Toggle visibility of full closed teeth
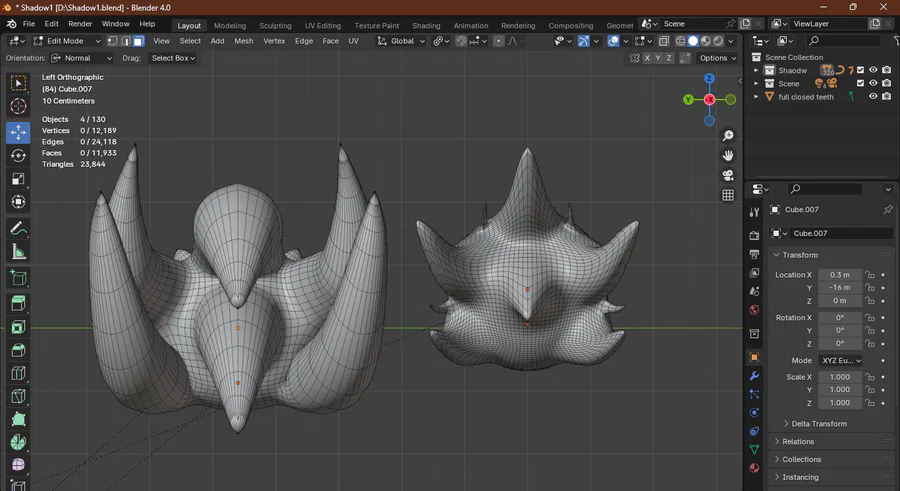The width and height of the screenshot is (900, 491). click(x=873, y=97)
